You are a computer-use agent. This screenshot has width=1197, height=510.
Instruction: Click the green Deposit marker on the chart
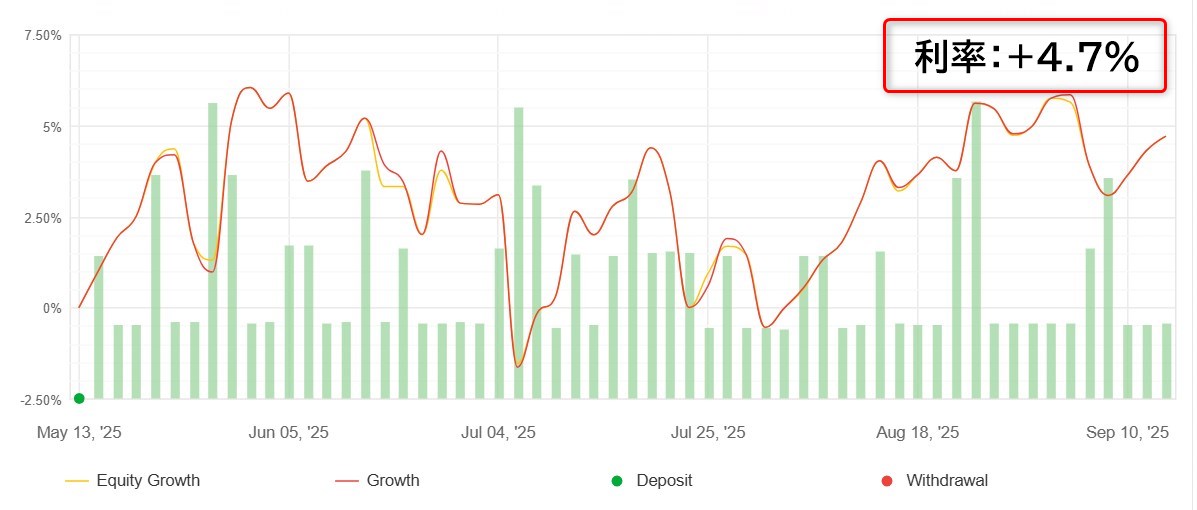(79, 398)
